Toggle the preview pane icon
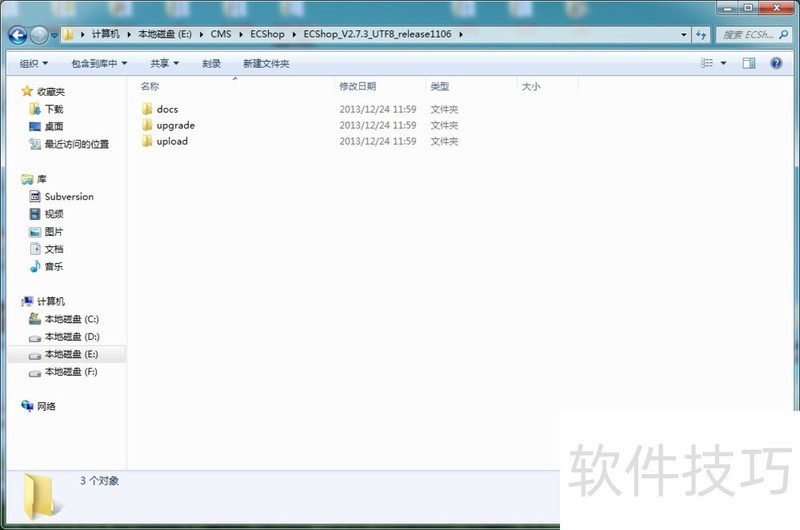 pos(749,63)
